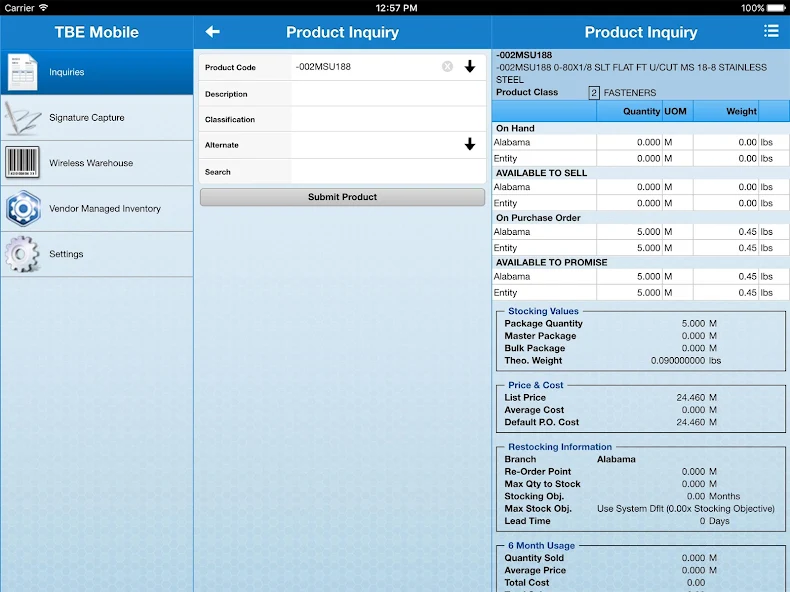Expand the Product Code dropdown arrow
Viewport: 790px width, 592px height.
pyautogui.click(x=470, y=67)
